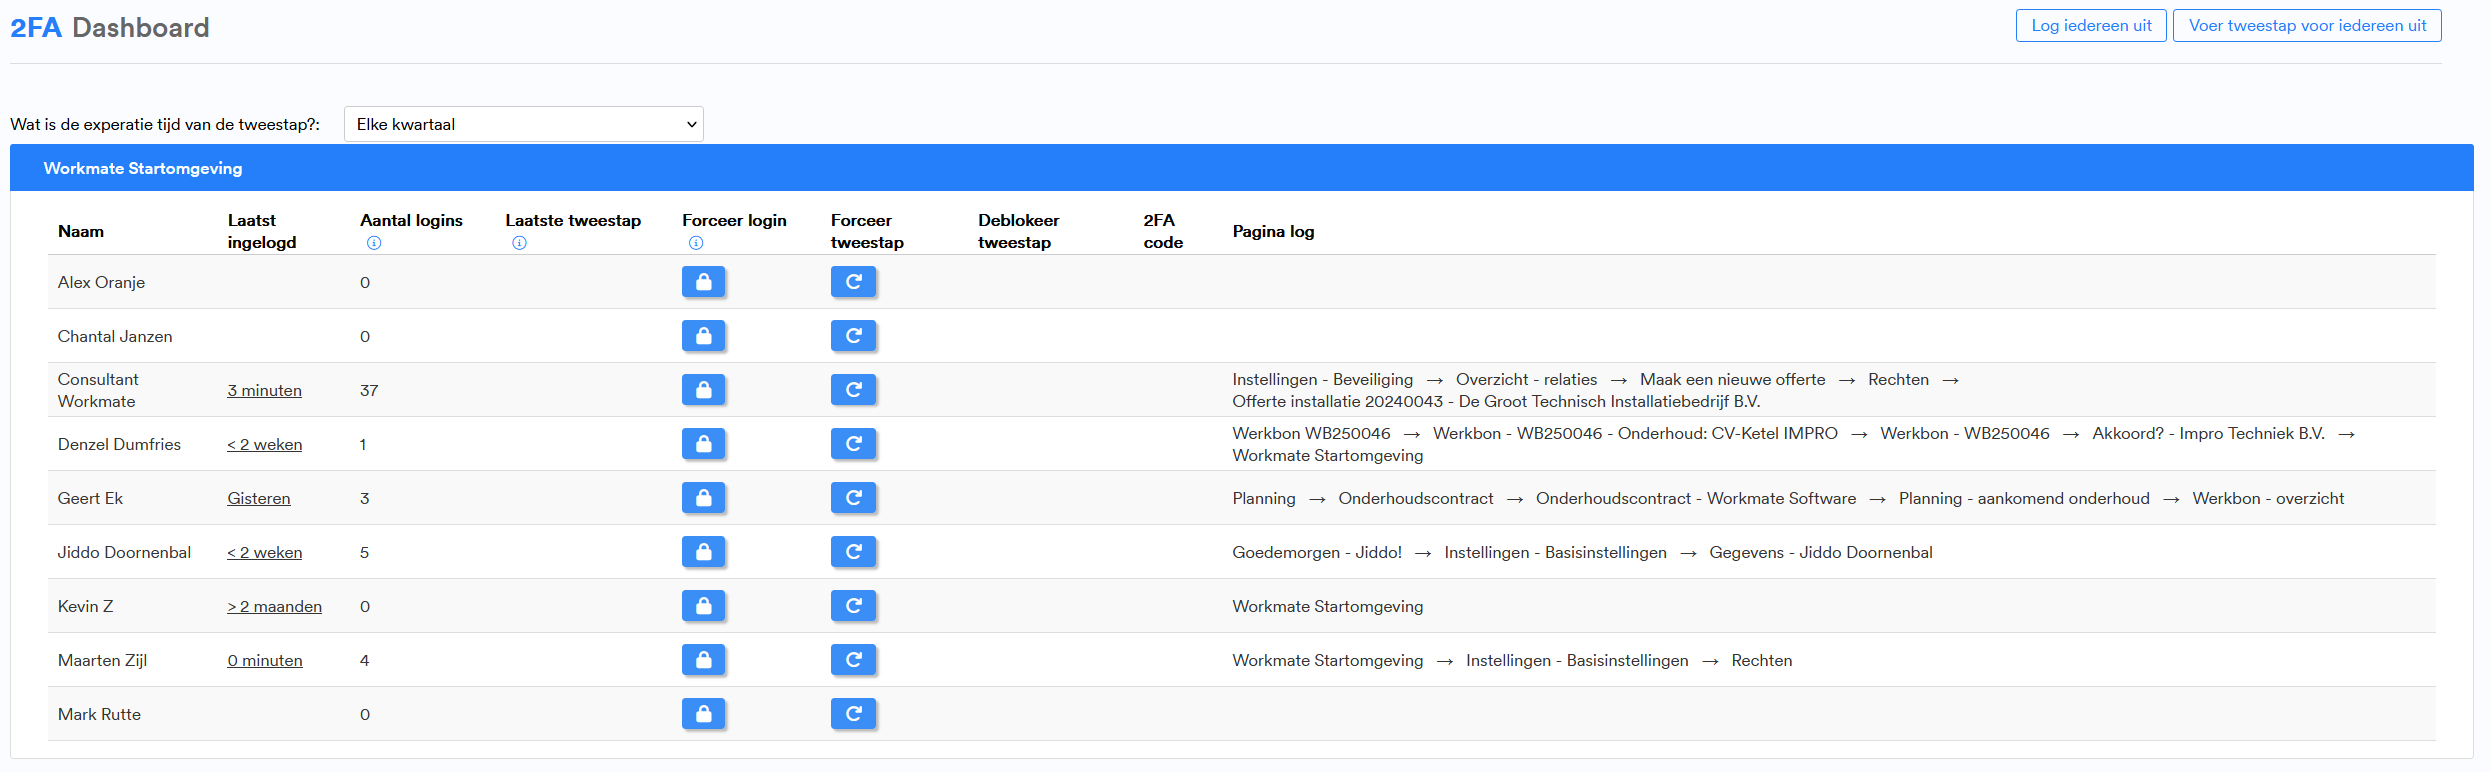Click info icon under Forceer login
2490x772 pixels.
tap(696, 243)
